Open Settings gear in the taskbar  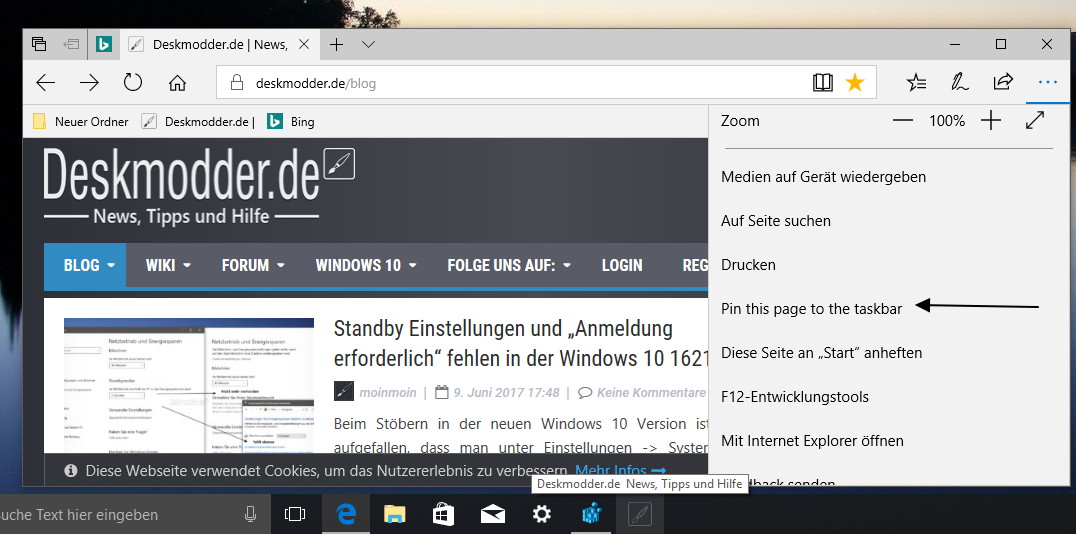[x=541, y=514]
